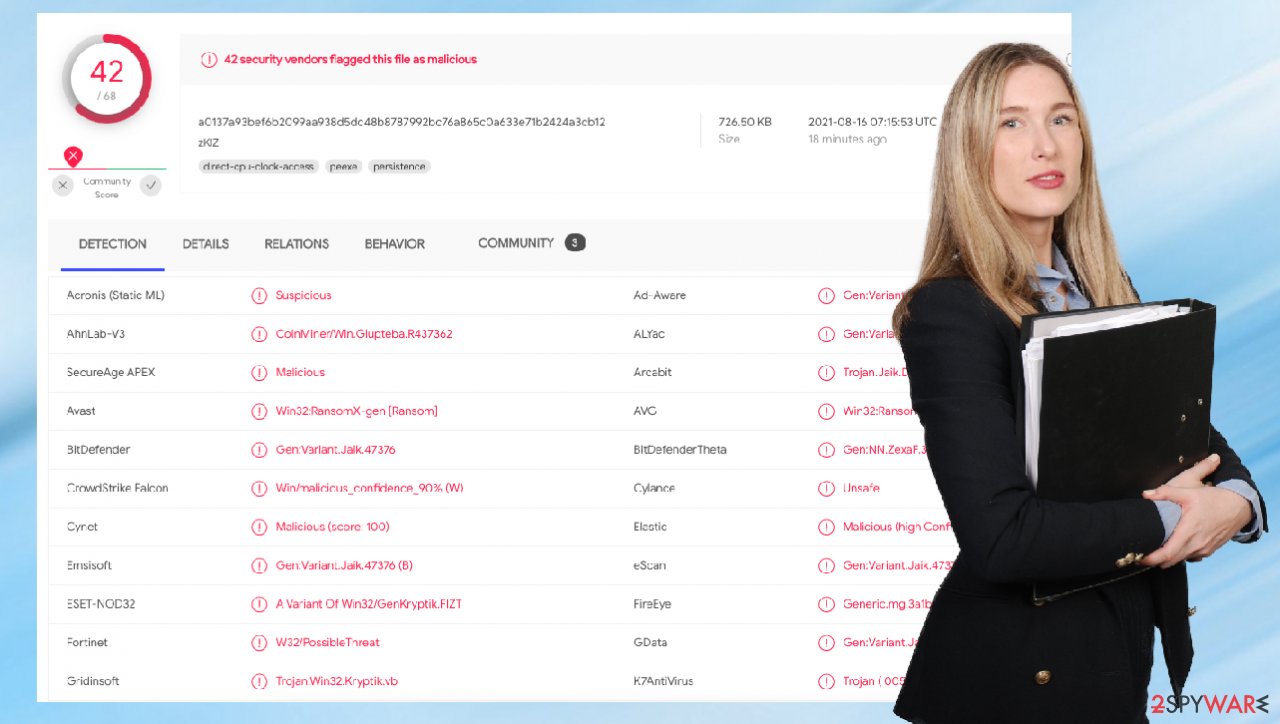Screen dimensions: 1280x724
Task: Click the warning icon in Fortinet row
Action: point(259,642)
